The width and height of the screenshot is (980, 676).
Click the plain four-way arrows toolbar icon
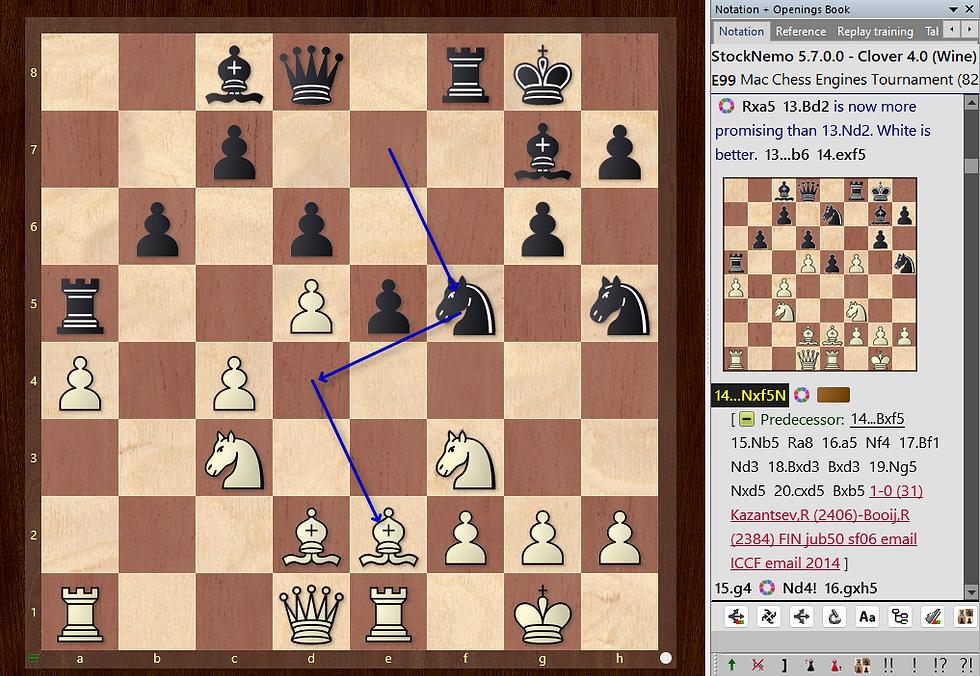(802, 617)
